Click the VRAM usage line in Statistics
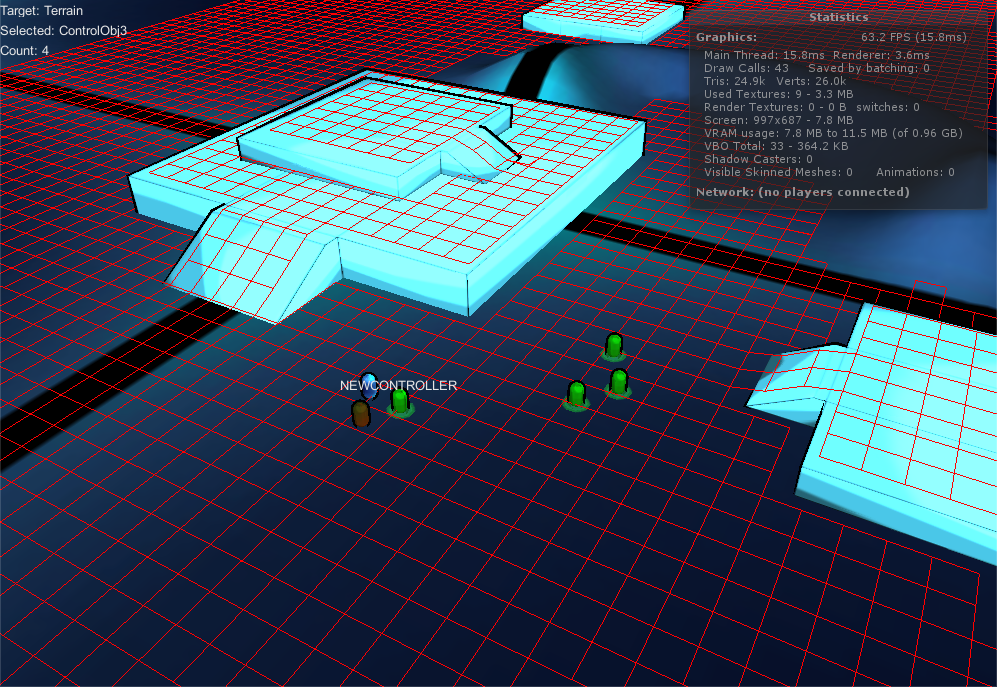Viewport: 997px width, 687px height. pyautogui.click(x=833, y=133)
